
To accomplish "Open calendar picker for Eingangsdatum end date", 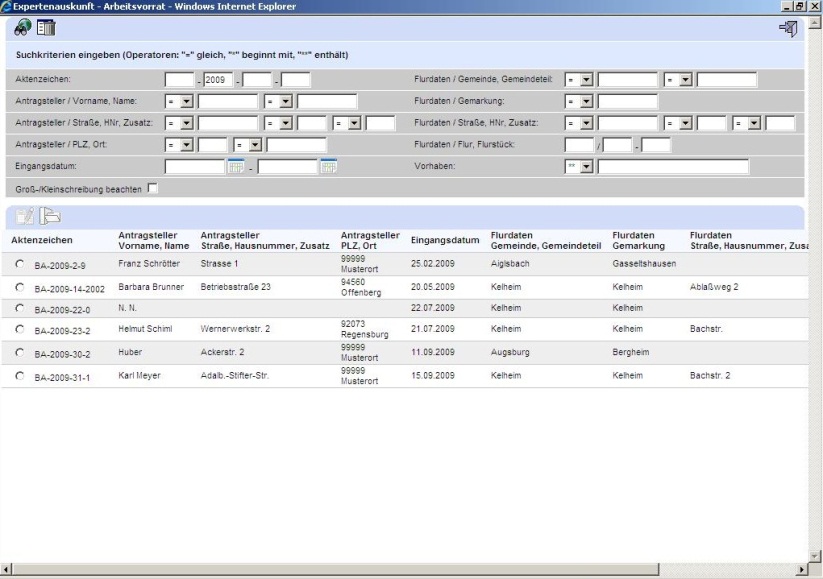I will pos(328,167).
